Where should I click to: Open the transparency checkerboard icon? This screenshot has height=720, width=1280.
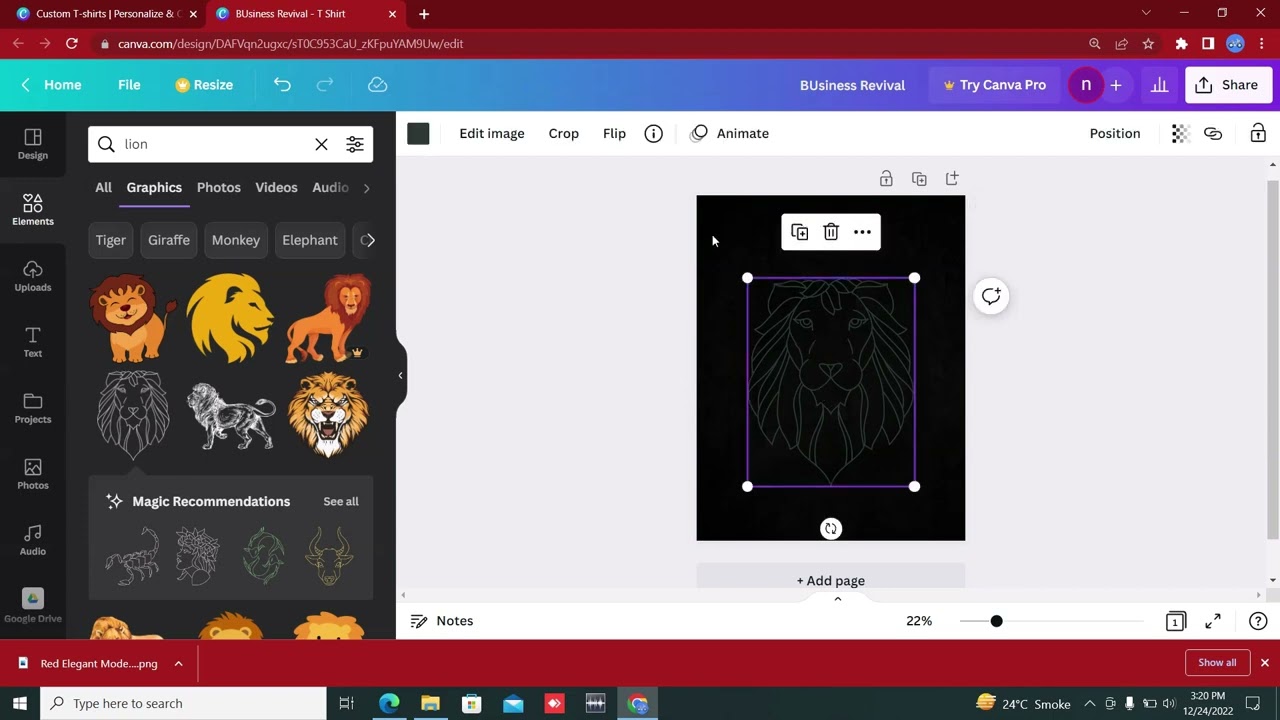click(1180, 133)
